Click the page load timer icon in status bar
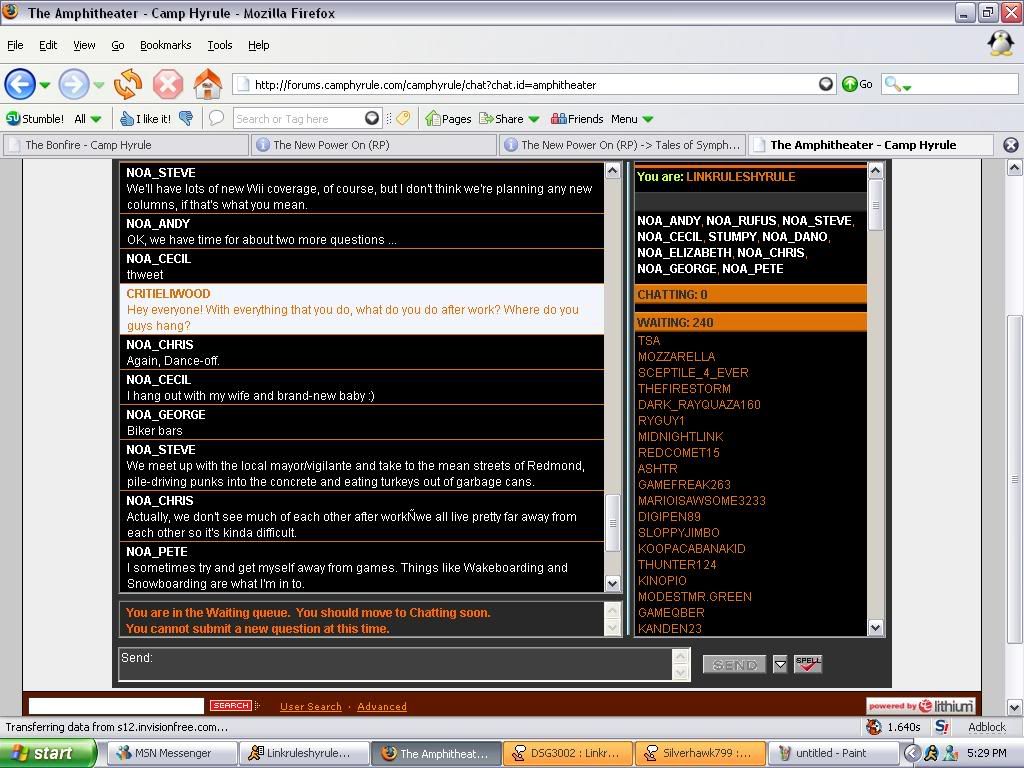This screenshot has height=768, width=1024. coord(873,727)
